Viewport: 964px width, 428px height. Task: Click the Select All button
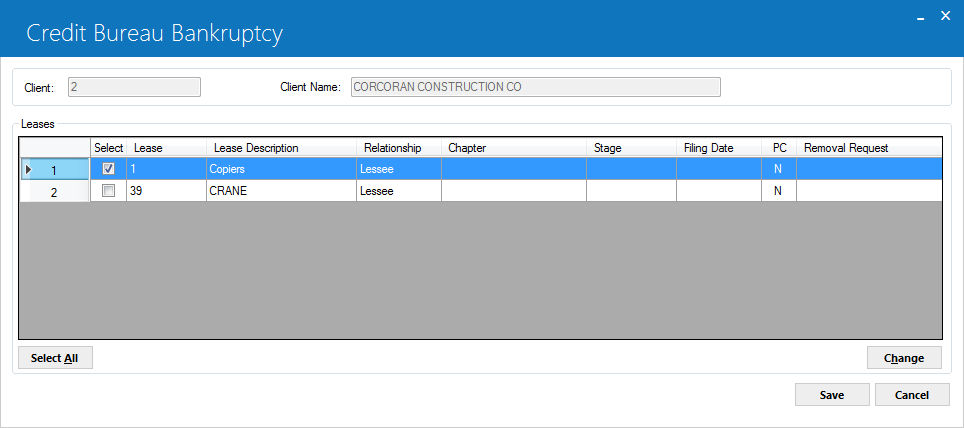coord(55,358)
